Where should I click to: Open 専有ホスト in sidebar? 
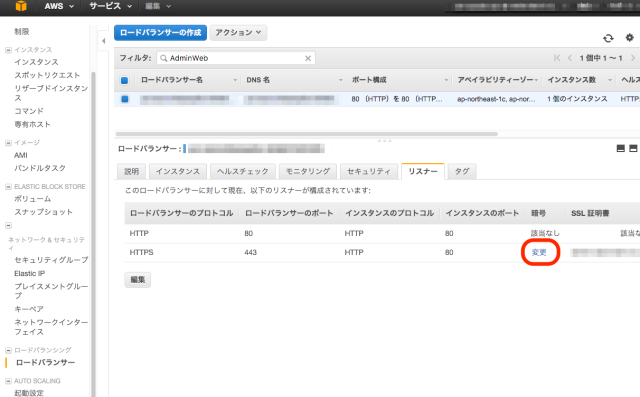32,124
